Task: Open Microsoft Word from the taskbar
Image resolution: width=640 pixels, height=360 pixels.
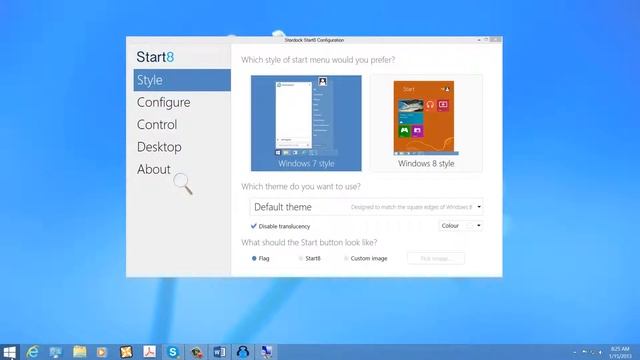Action: pyautogui.click(x=219, y=352)
